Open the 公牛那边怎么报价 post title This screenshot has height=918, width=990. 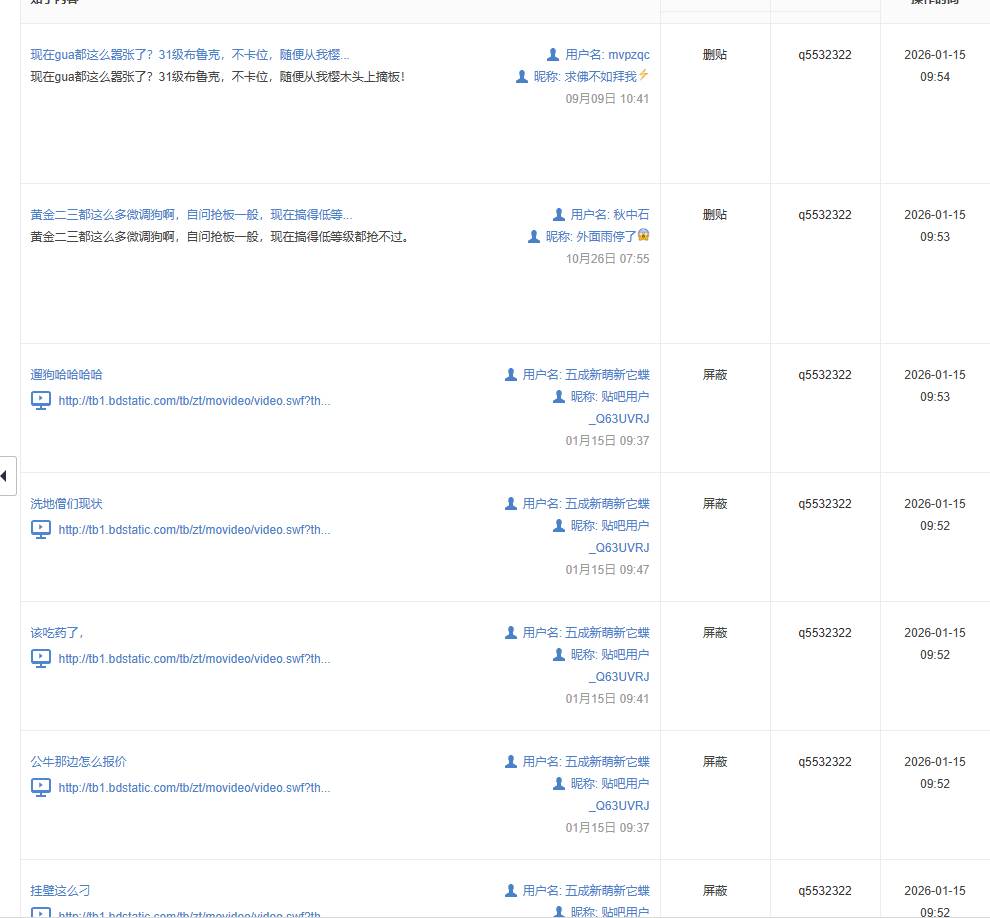[x=78, y=762]
